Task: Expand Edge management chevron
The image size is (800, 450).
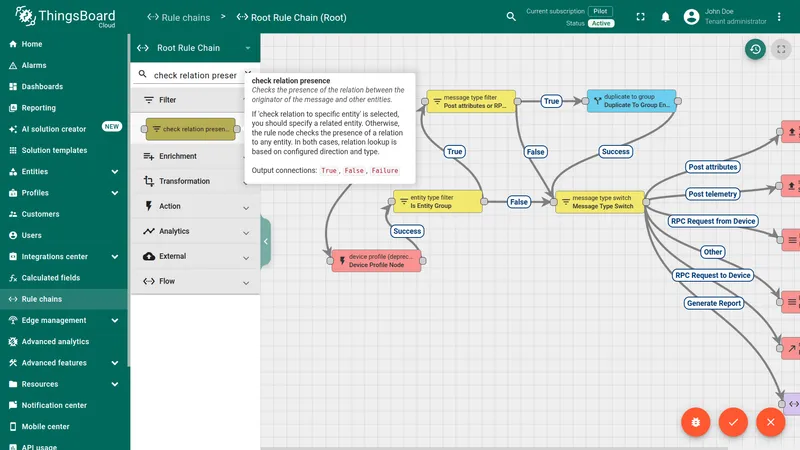Action: coord(115,320)
